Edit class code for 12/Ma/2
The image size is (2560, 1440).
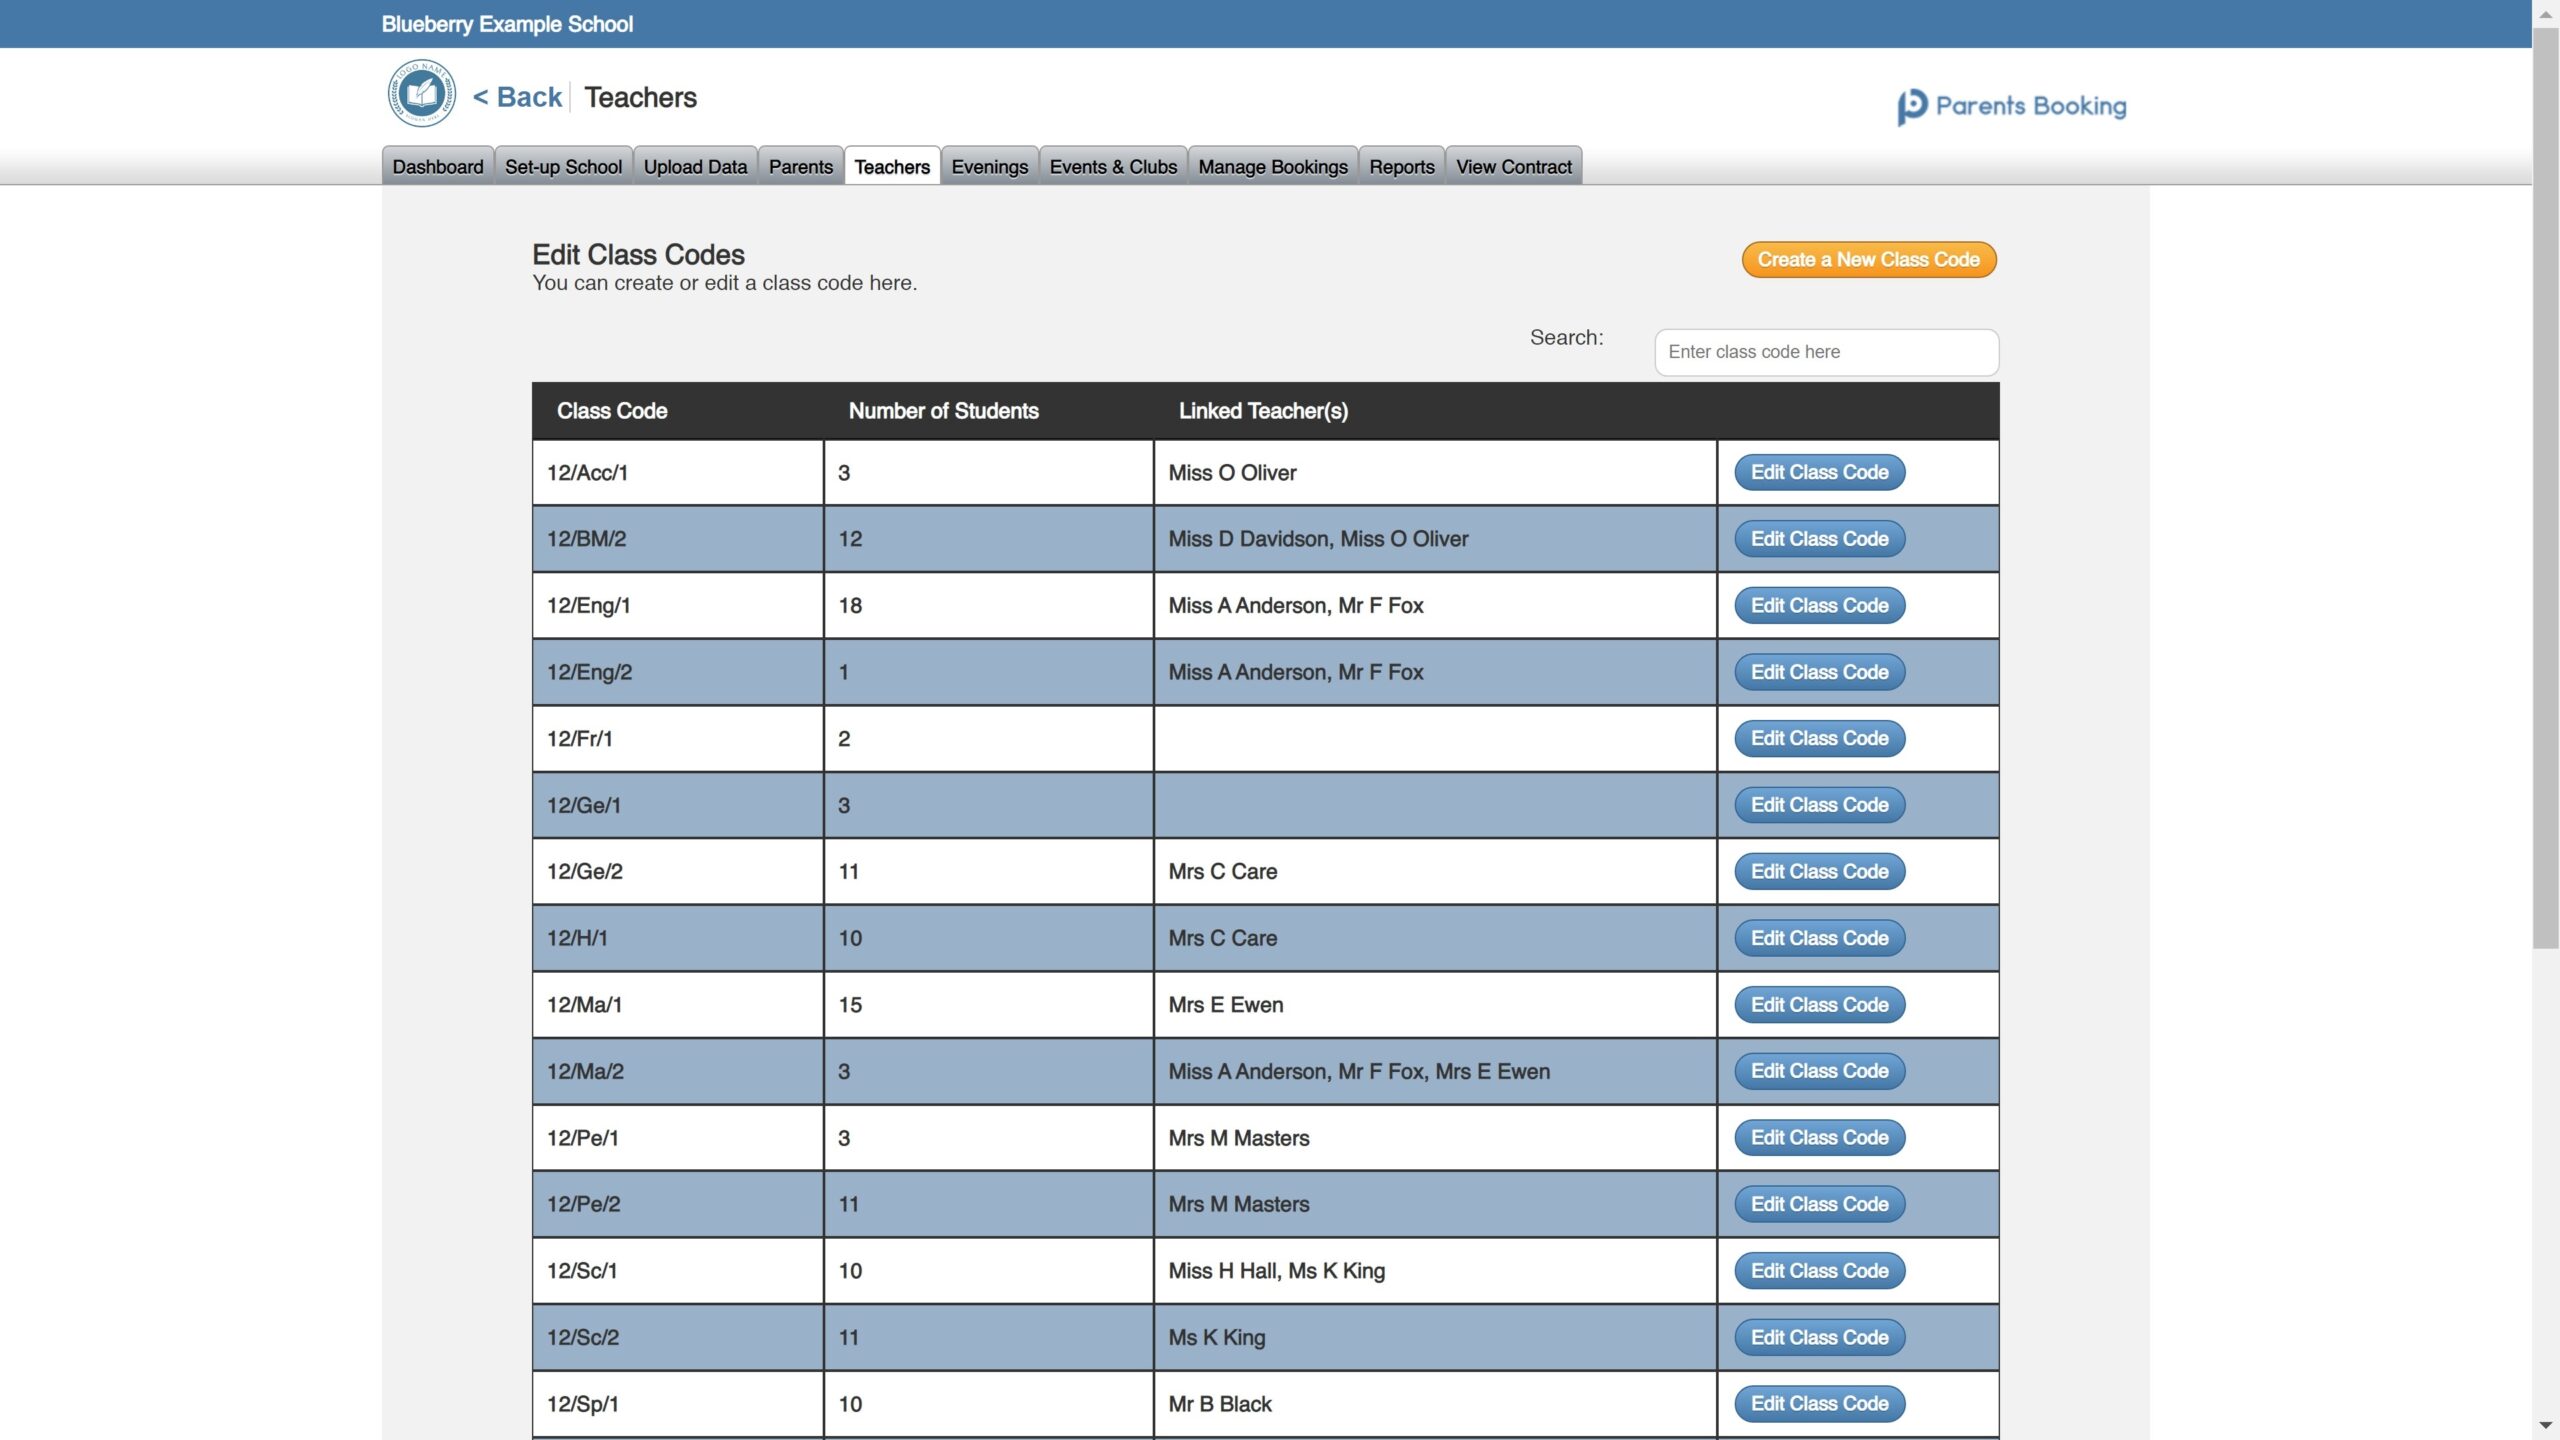1819,1071
